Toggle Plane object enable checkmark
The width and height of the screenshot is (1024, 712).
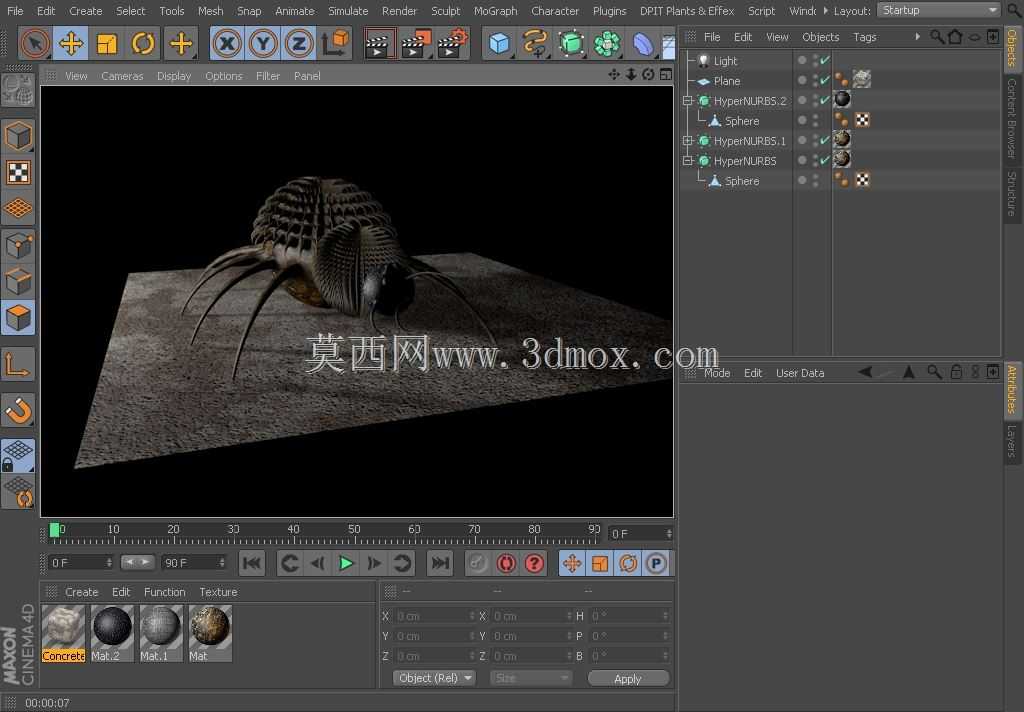point(825,80)
